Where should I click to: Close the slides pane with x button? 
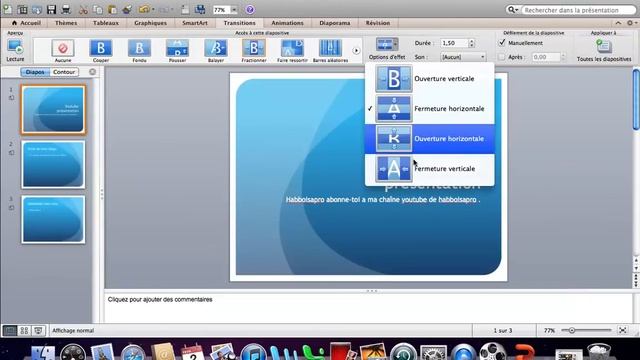coord(93,72)
